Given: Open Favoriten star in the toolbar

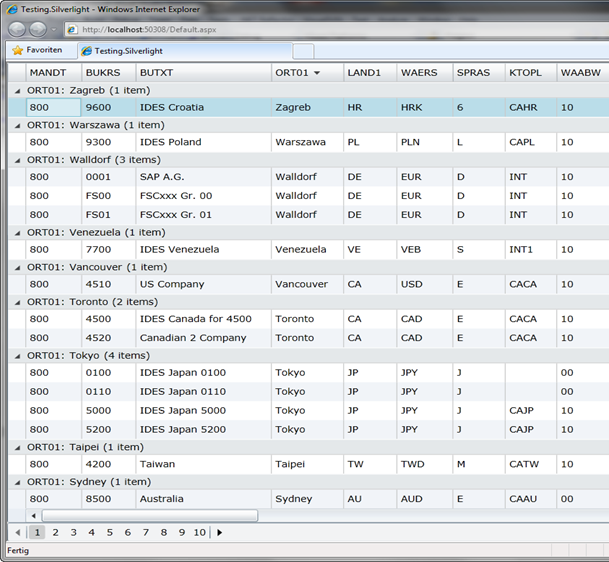Looking at the screenshot, I should point(18,50).
